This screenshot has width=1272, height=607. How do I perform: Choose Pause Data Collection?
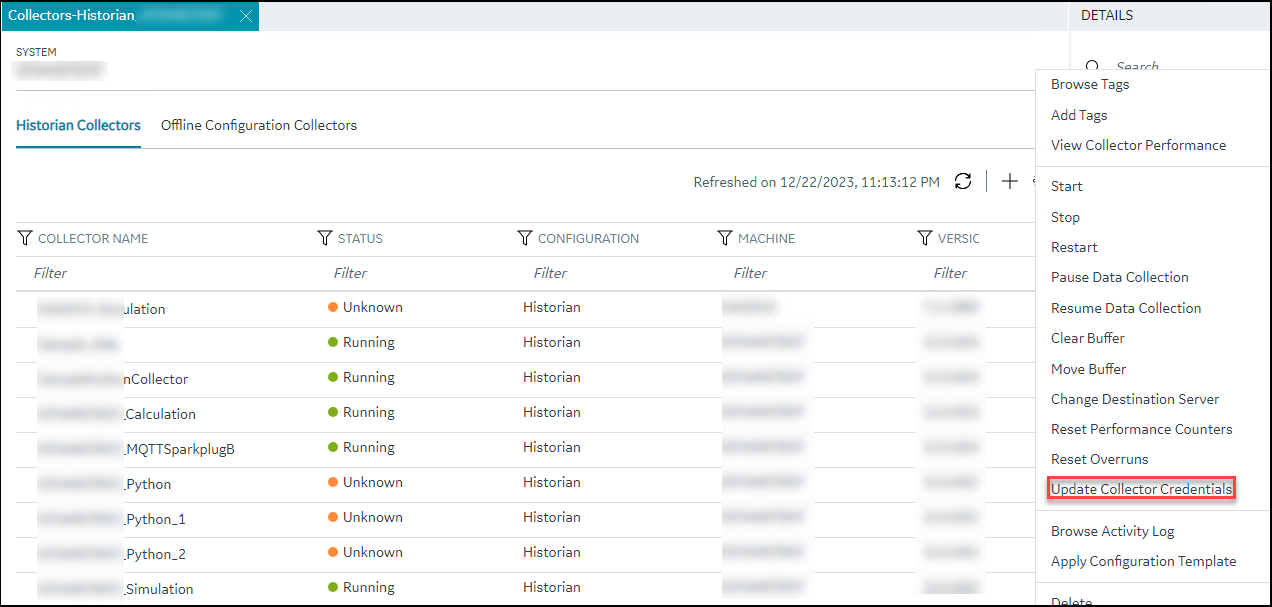pos(1120,277)
